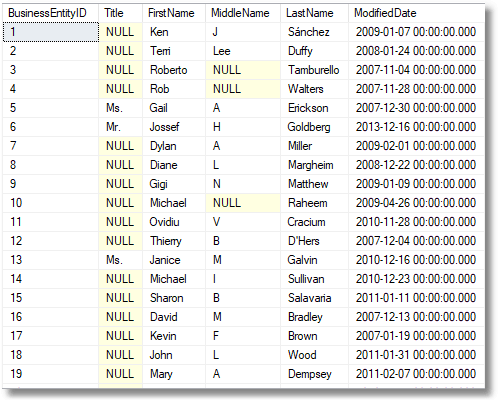This screenshot has width=499, height=403.
Task: Click the NULL MiddleName cell for Roberto
Action: [x=243, y=70]
